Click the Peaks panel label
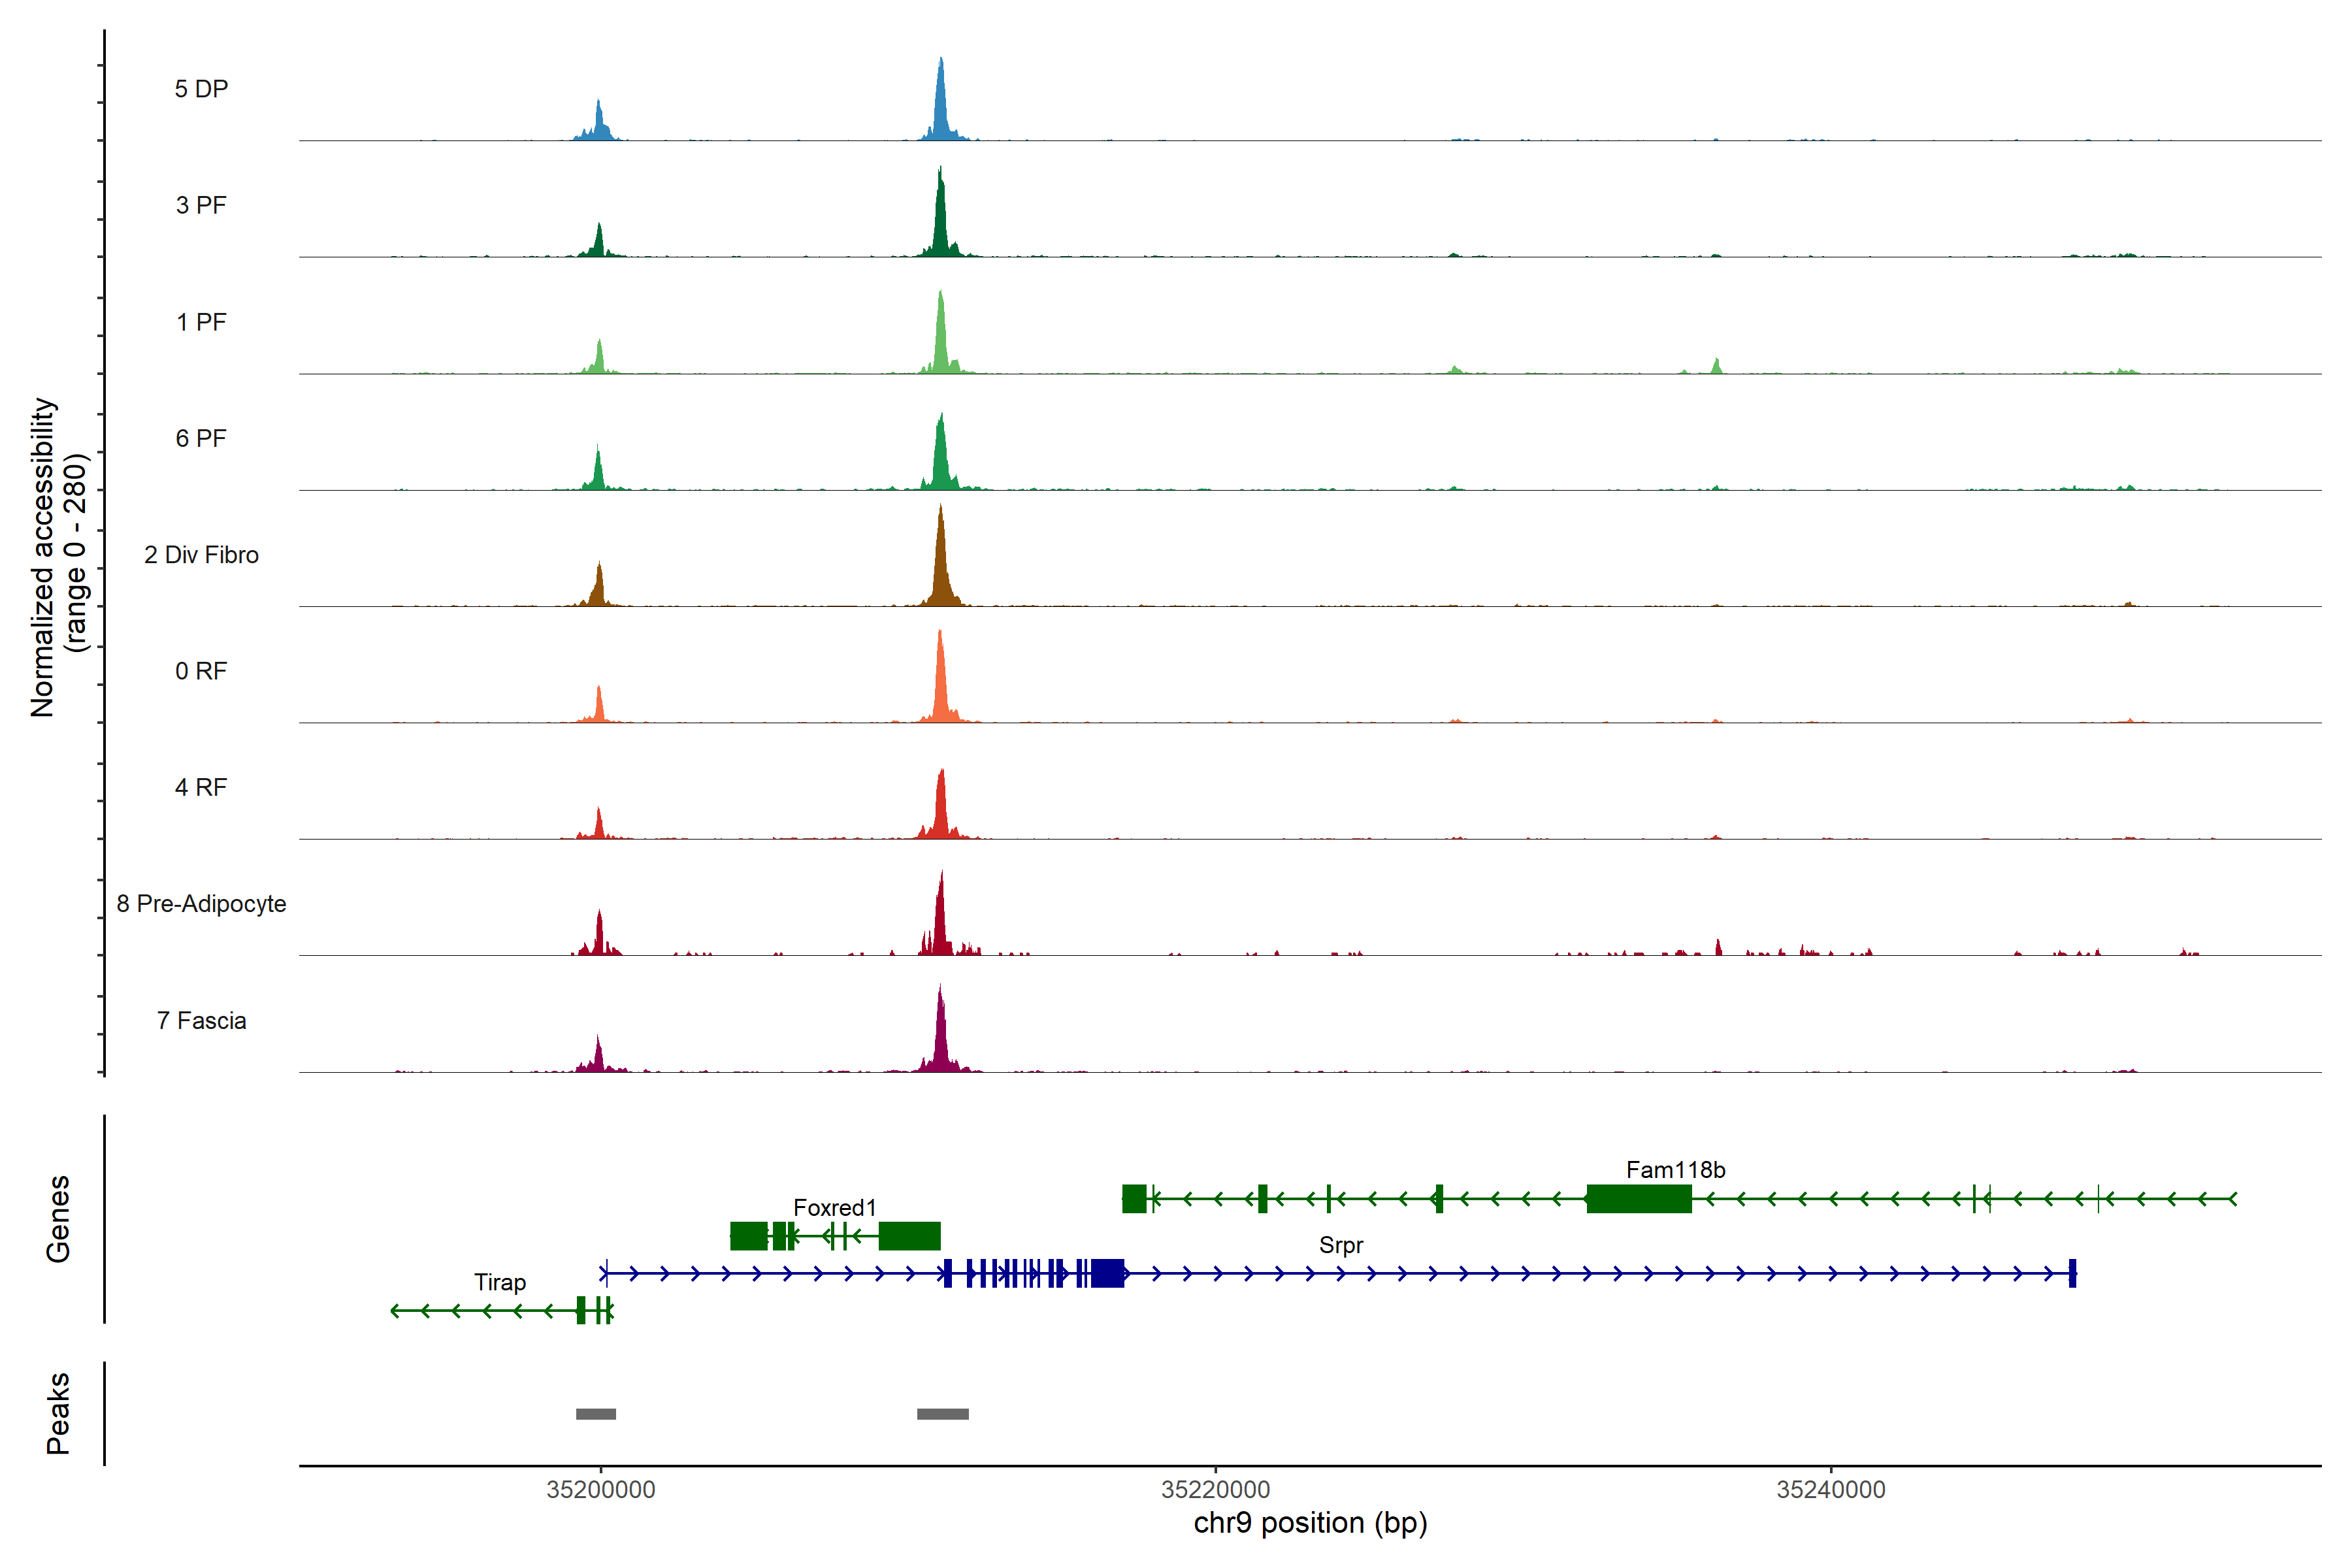 click(x=58, y=1412)
